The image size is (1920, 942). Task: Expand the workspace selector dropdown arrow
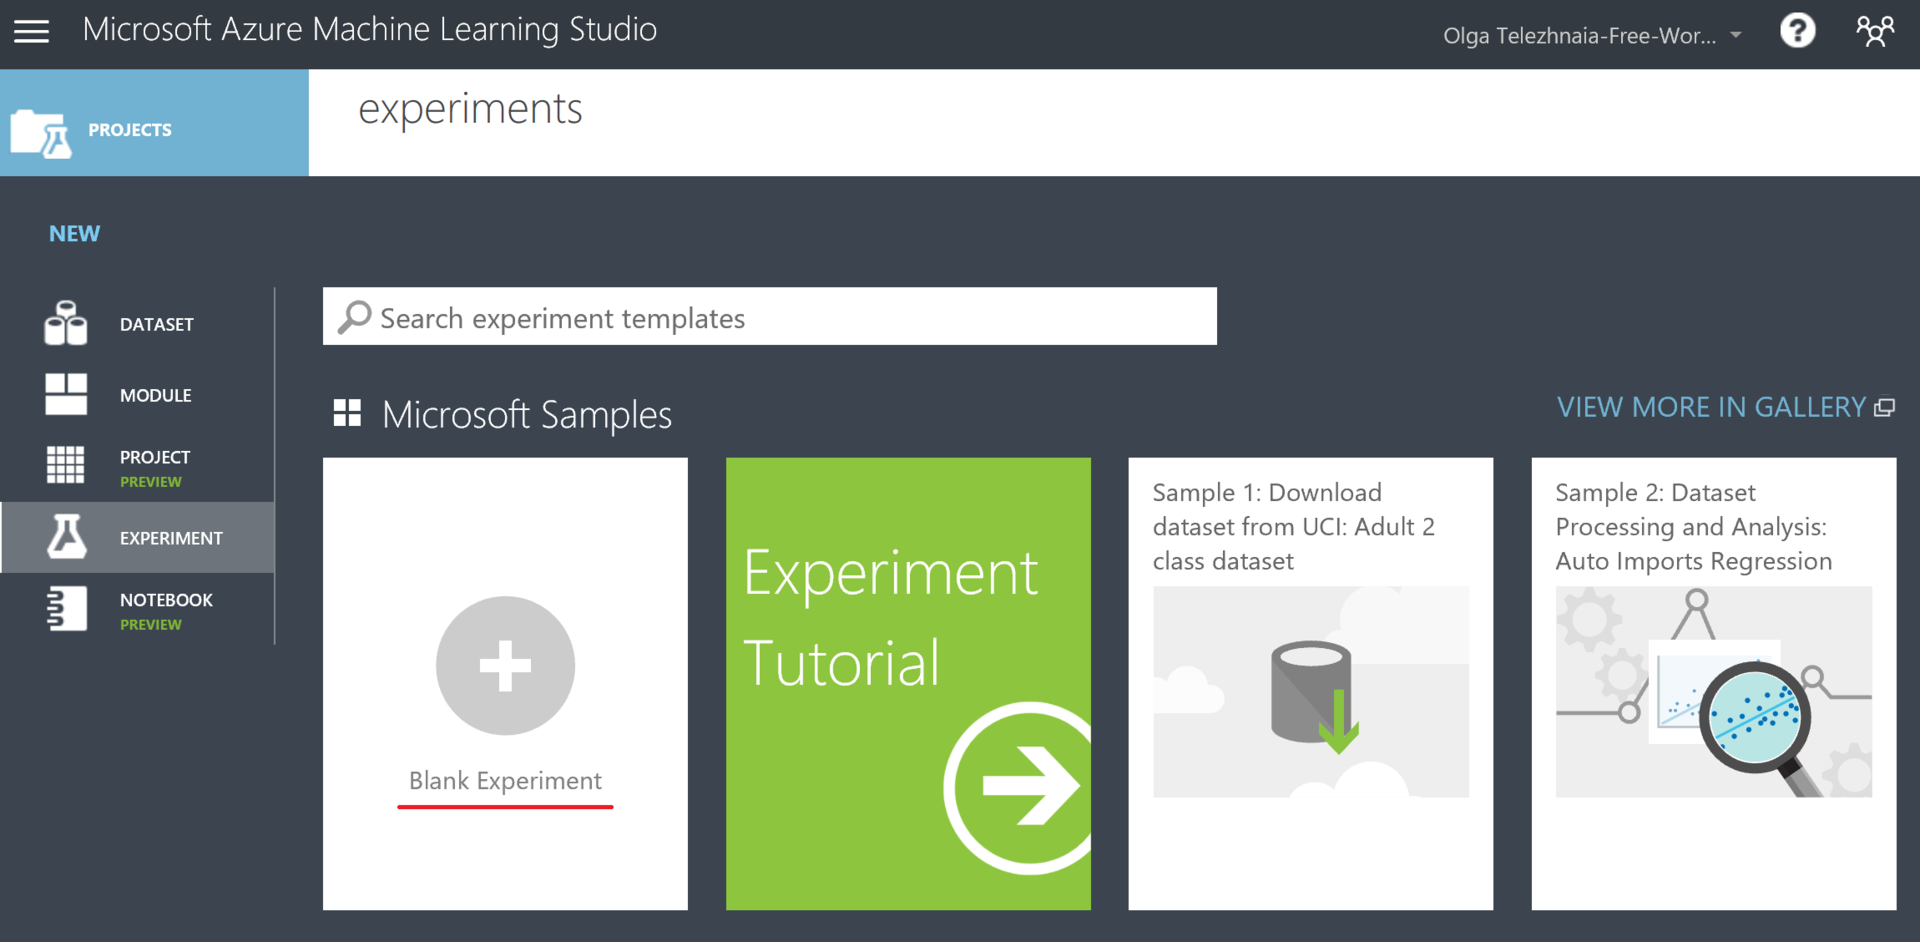tap(1736, 35)
